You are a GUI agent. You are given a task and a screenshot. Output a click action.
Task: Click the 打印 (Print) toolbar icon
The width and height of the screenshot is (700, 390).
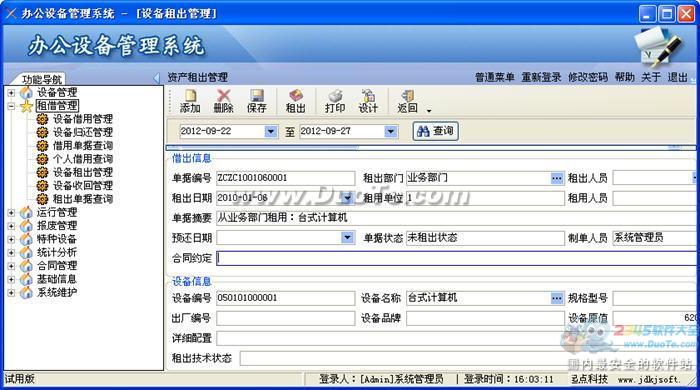tap(335, 101)
